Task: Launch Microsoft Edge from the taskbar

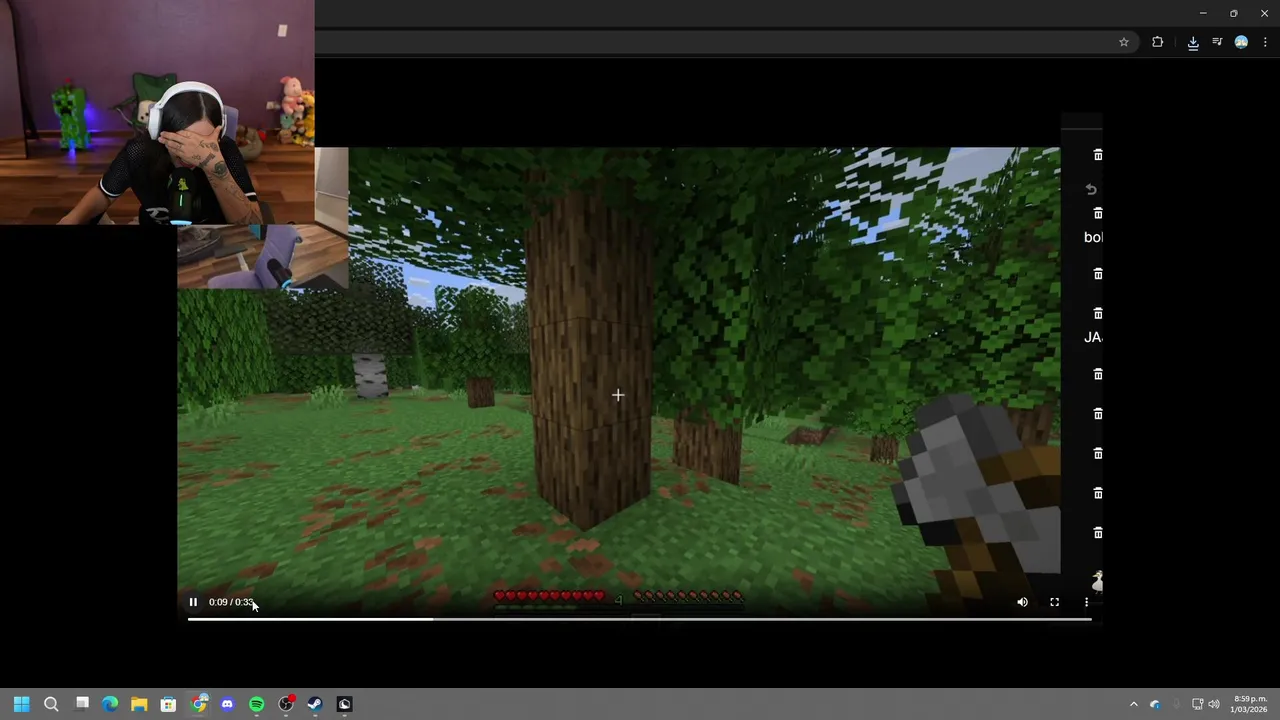Action: point(110,704)
